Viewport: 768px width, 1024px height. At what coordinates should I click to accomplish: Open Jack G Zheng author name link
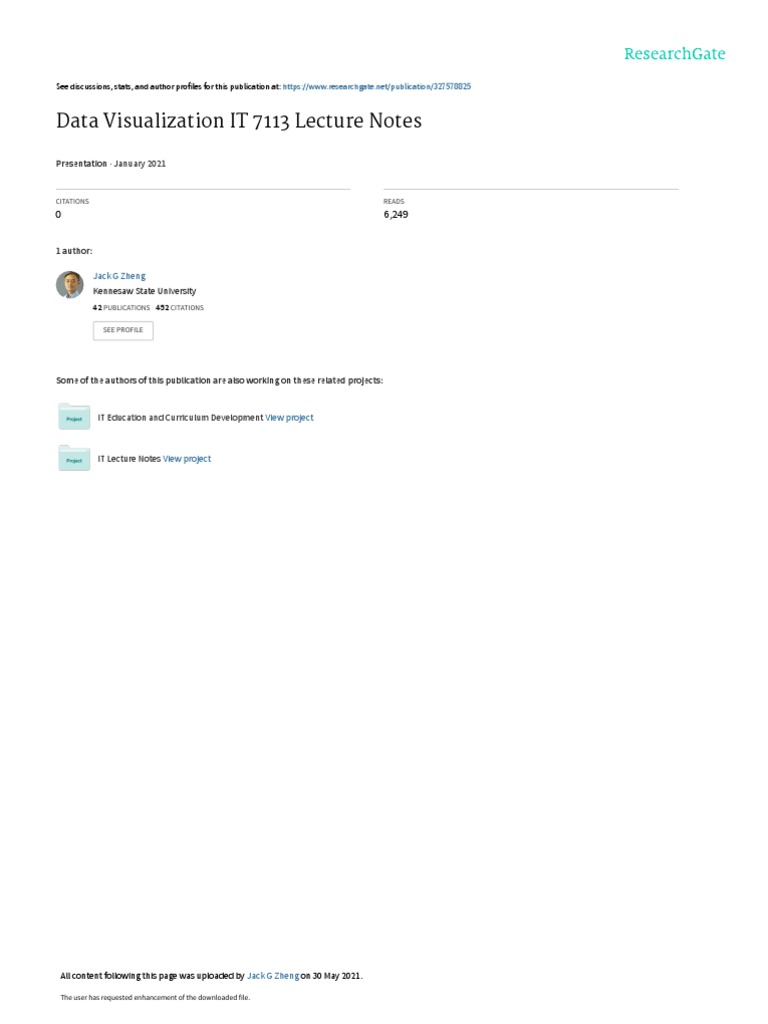pyautogui.click(x=120, y=276)
